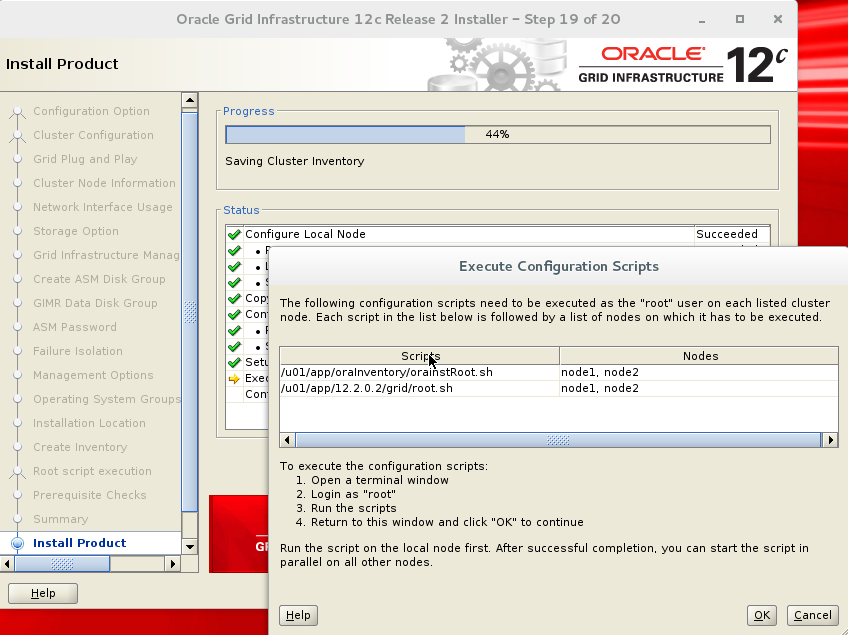Click the Install Product node icon in the sidebar

coord(18,543)
